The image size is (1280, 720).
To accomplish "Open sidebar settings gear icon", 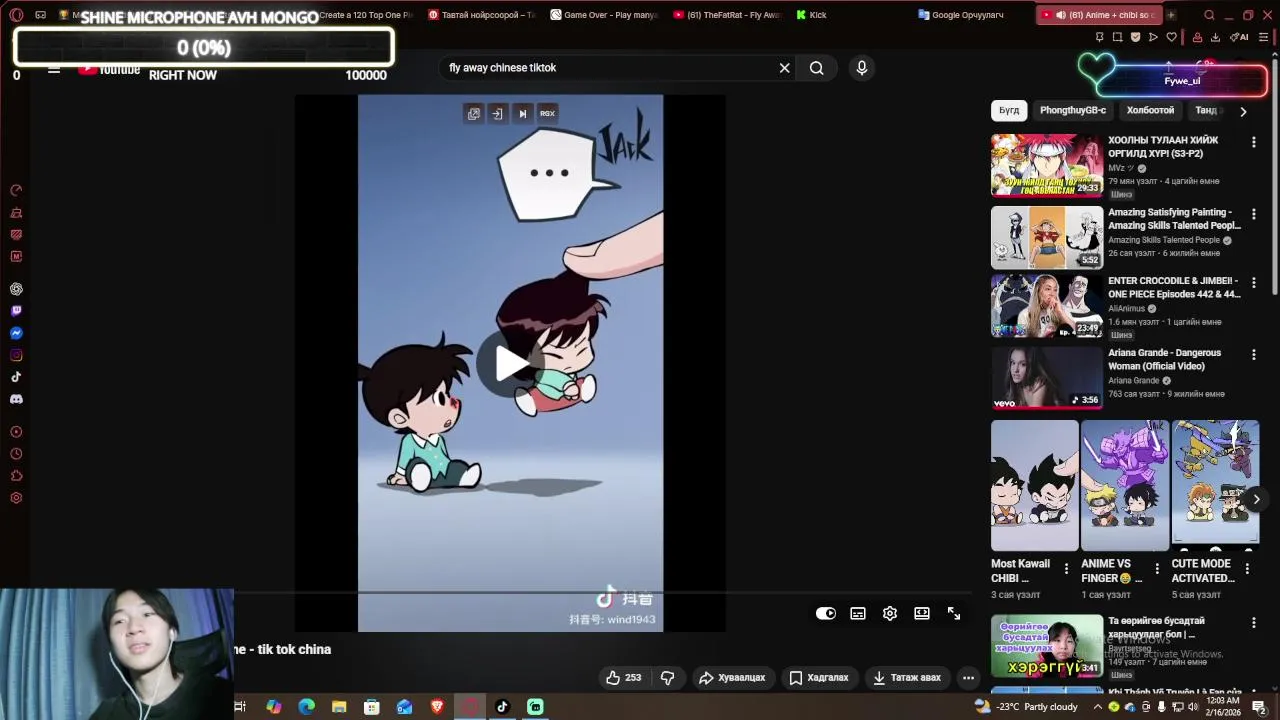I will point(16,498).
